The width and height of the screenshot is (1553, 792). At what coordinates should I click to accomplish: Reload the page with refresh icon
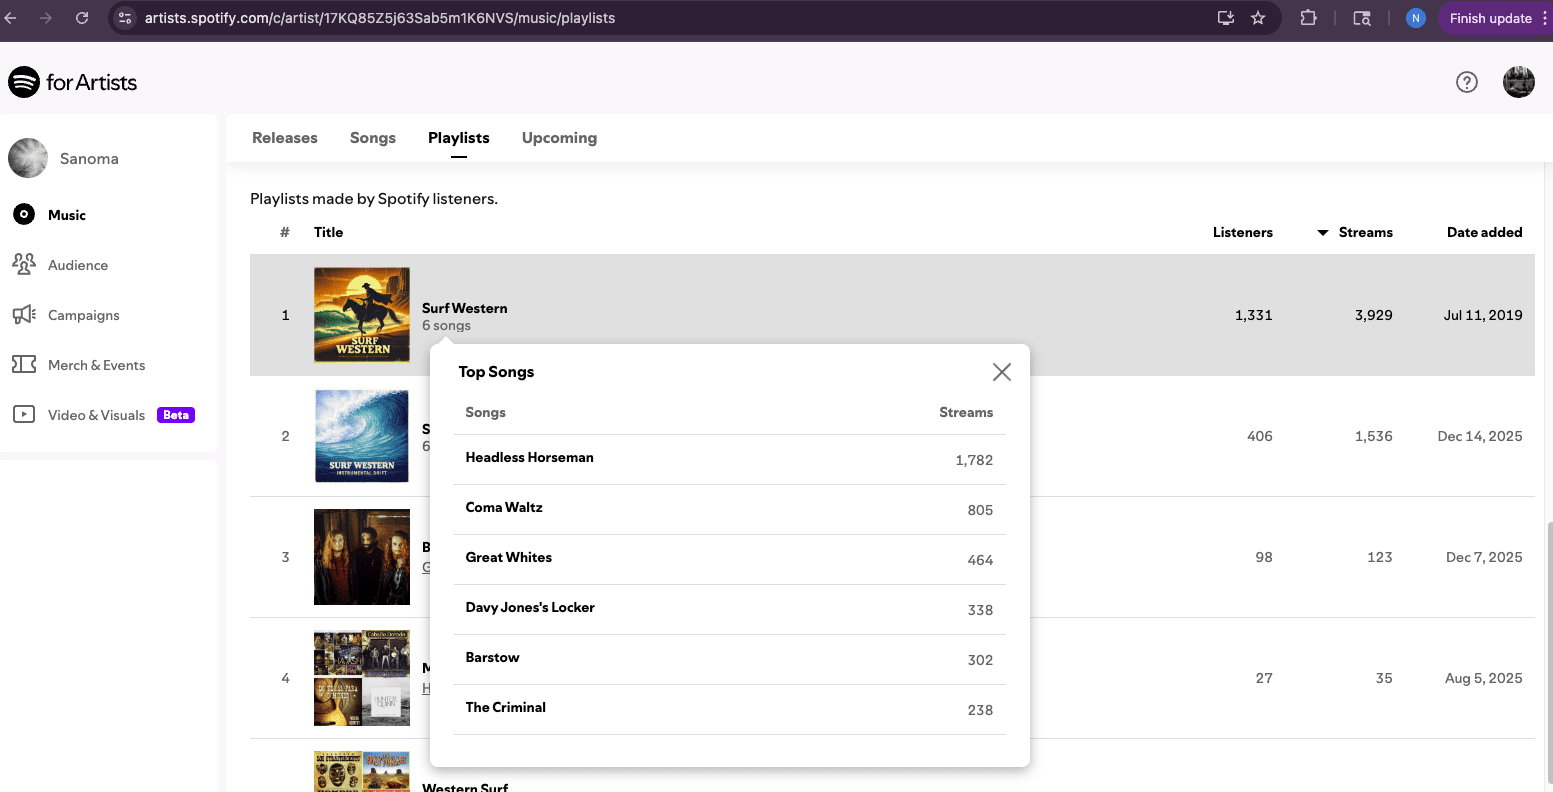82,18
